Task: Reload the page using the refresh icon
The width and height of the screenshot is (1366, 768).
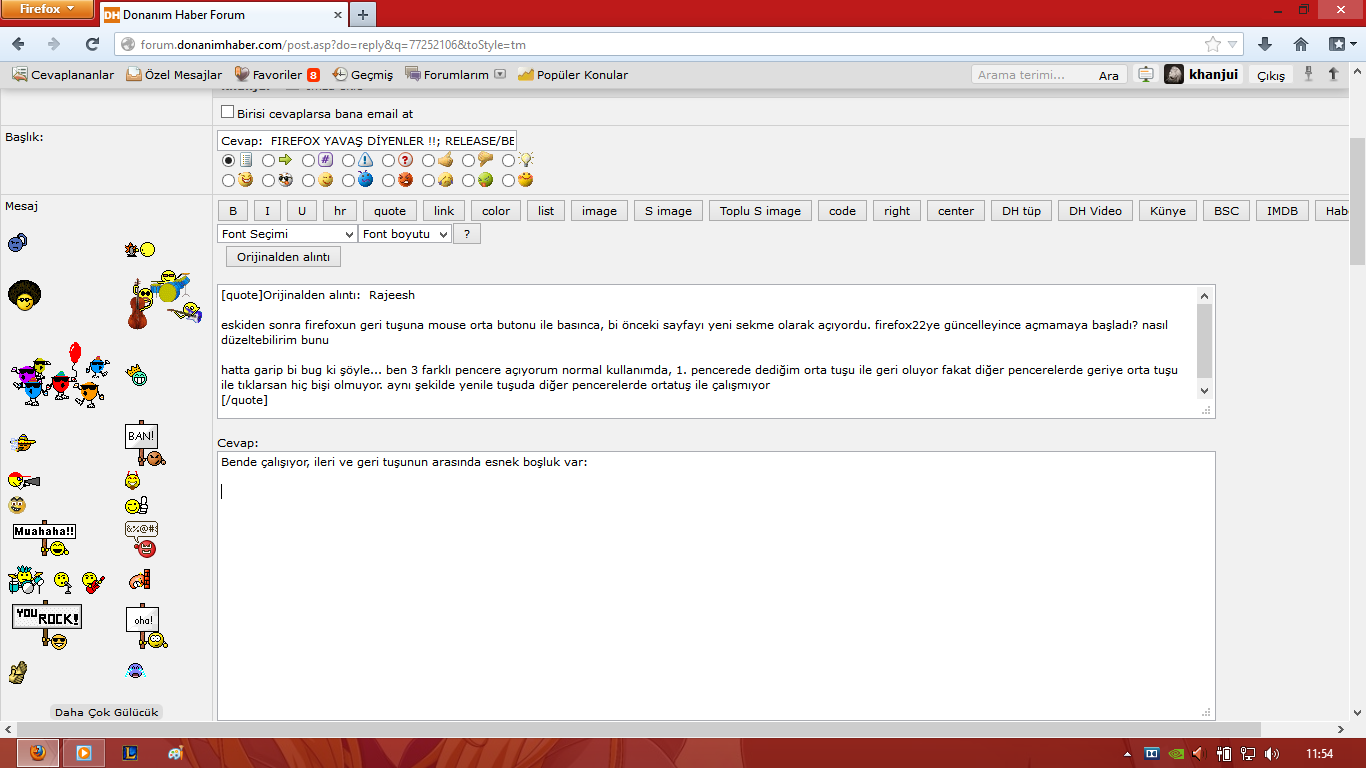Action: tap(92, 44)
